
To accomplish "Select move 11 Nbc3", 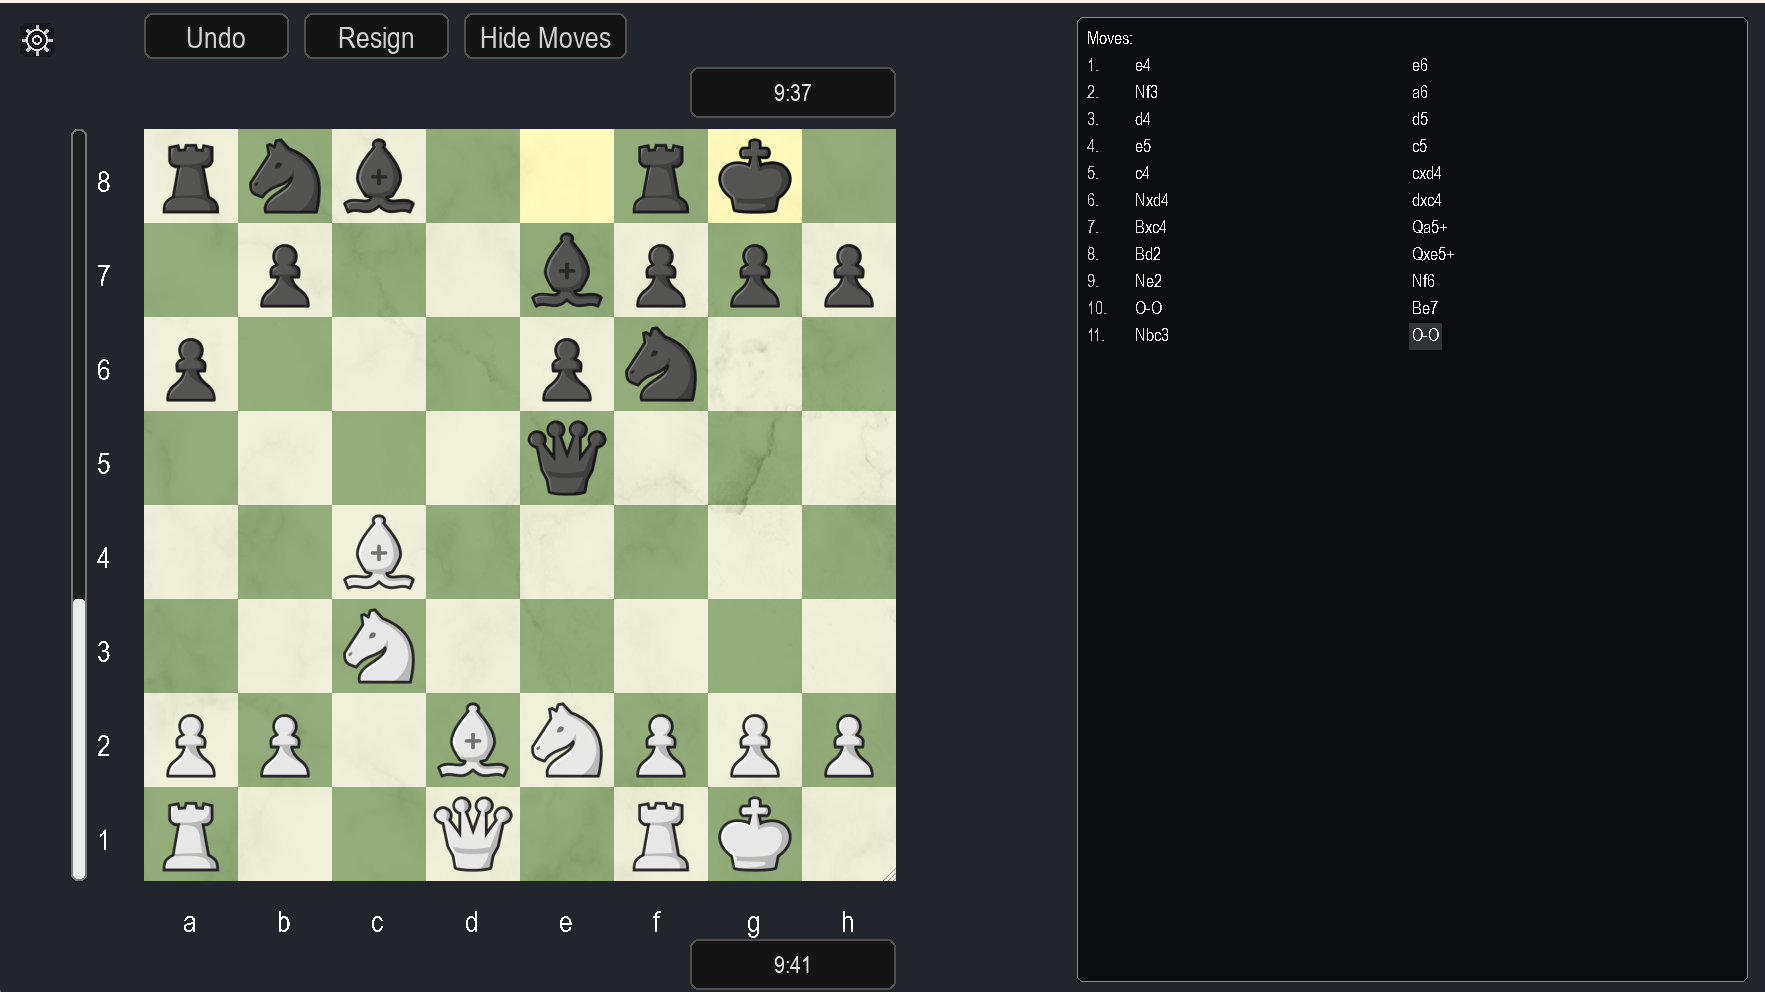I will tap(1151, 335).
